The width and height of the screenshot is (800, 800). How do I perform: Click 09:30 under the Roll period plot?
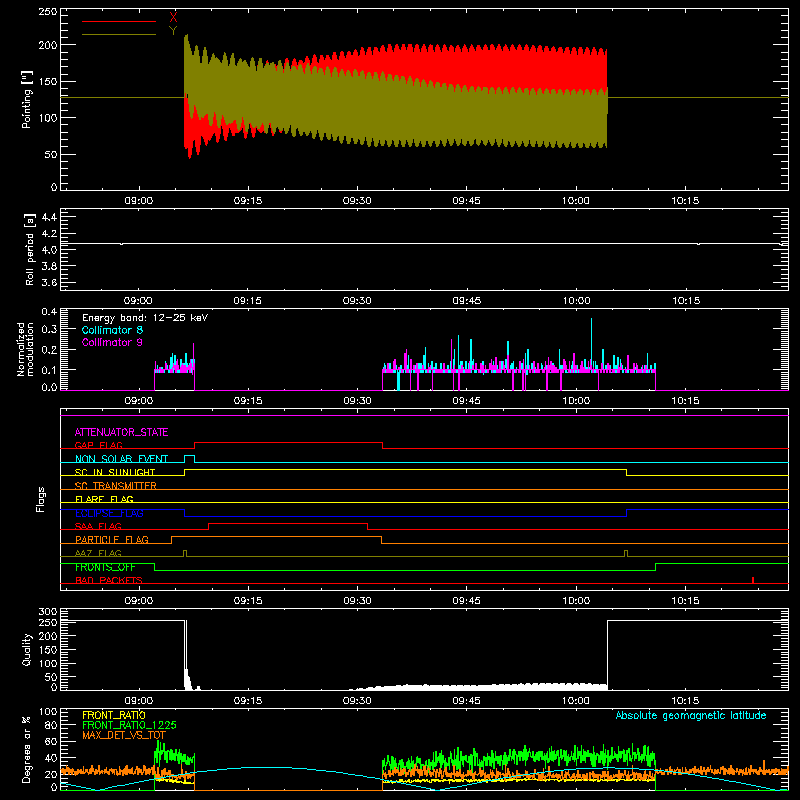click(357, 301)
